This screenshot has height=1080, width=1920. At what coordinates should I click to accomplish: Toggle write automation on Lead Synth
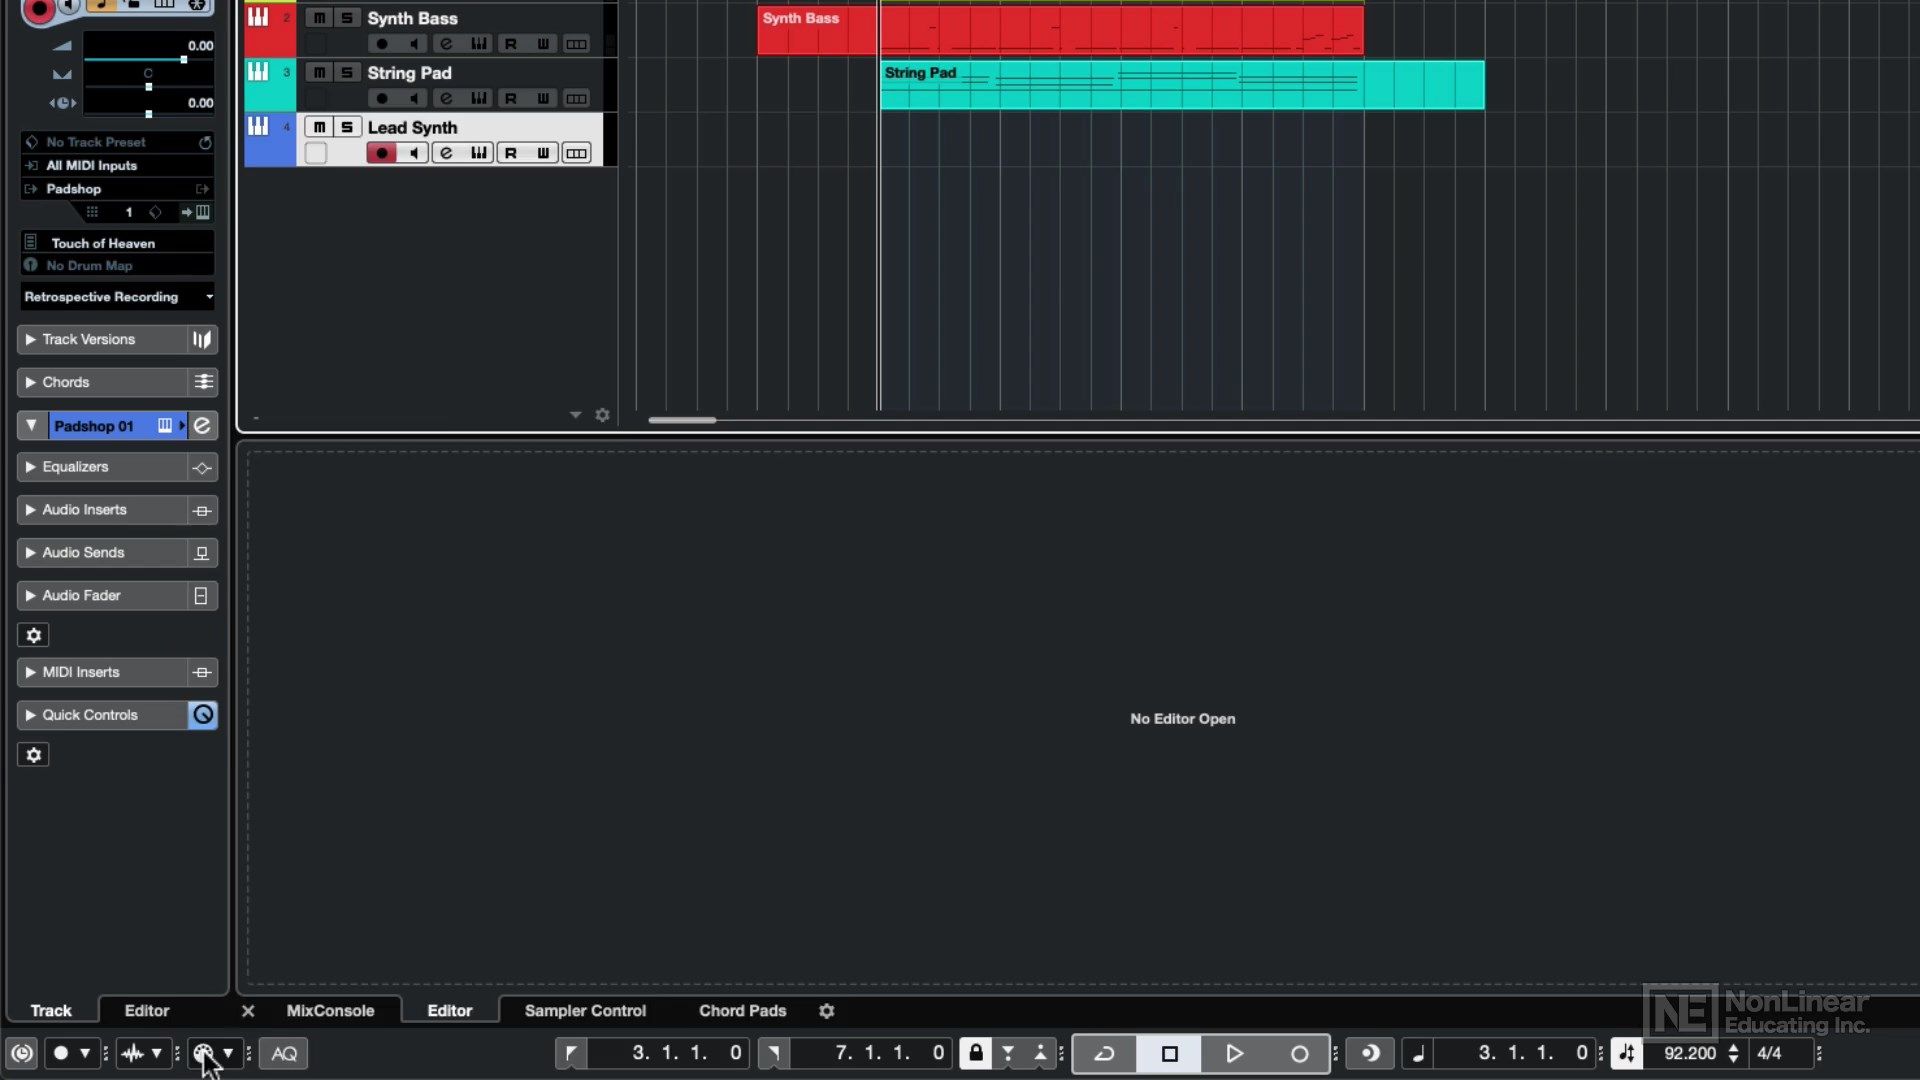click(x=543, y=153)
